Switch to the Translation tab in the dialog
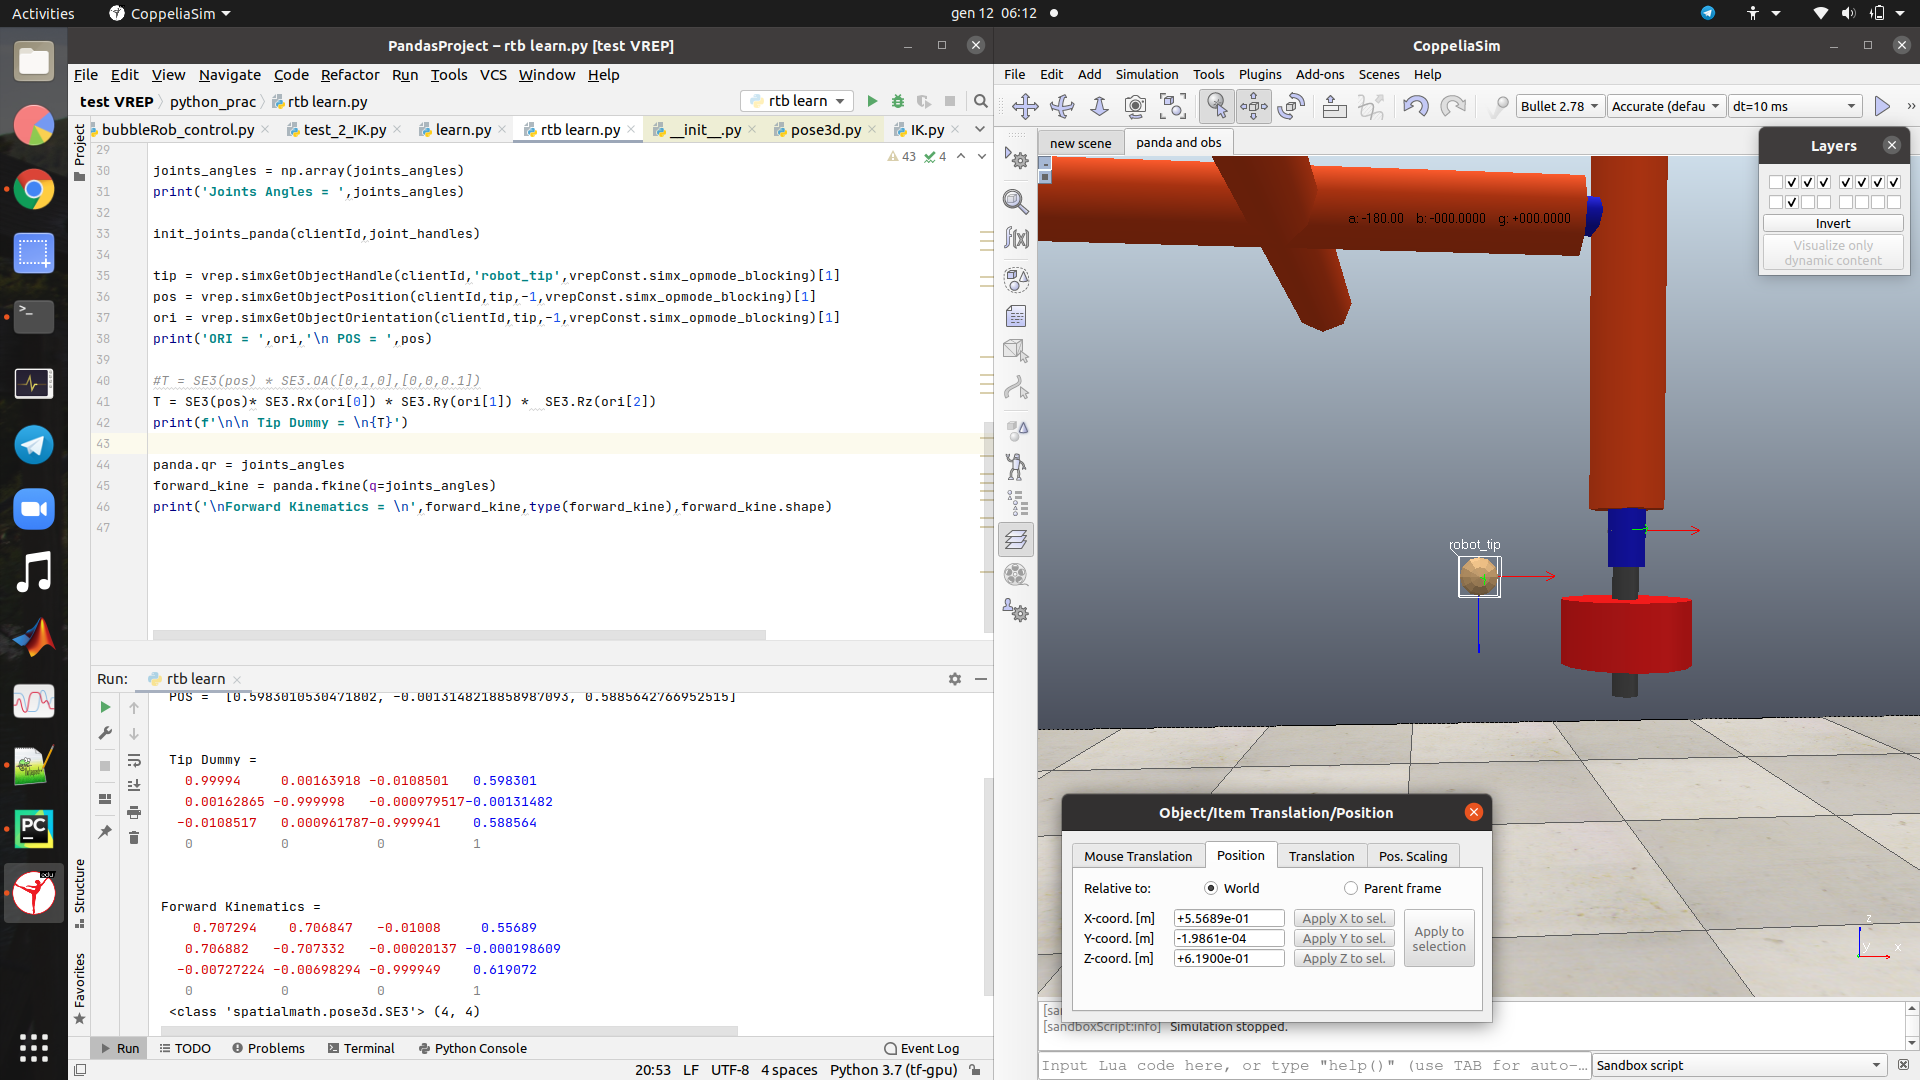 1320,856
